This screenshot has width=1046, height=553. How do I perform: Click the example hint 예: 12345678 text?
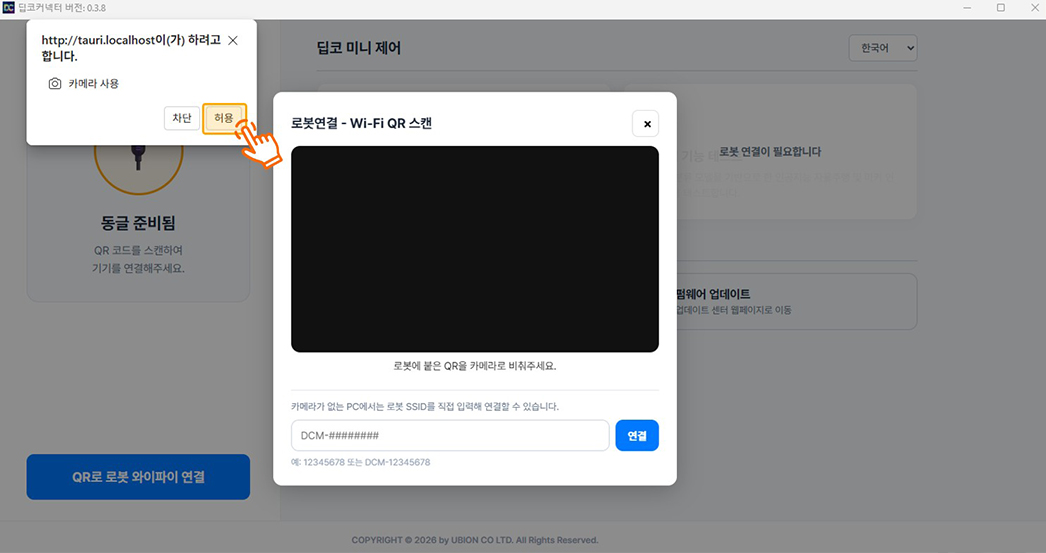click(360, 462)
